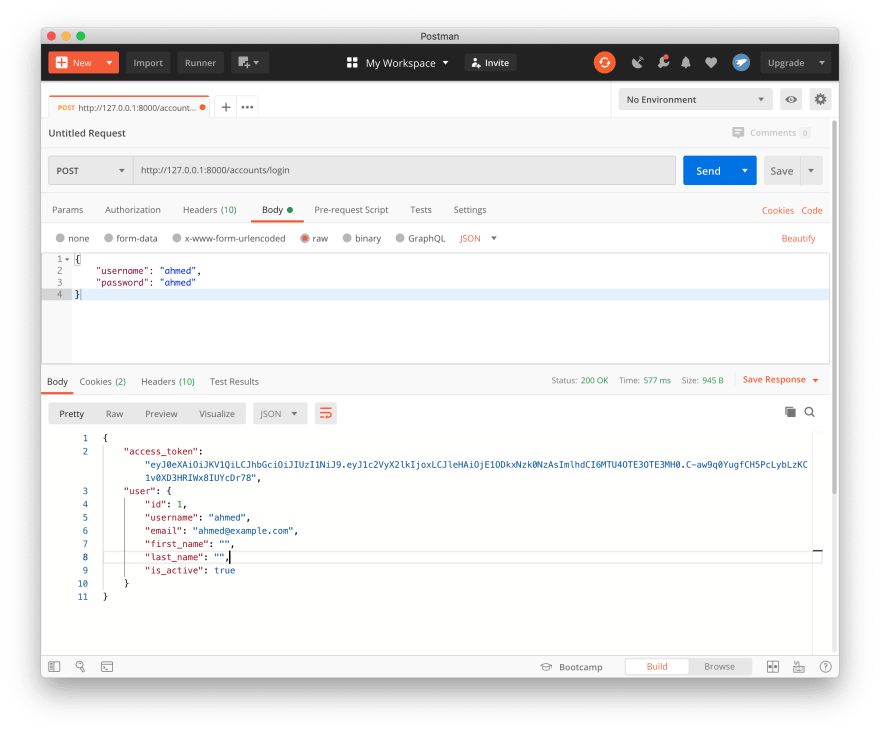The image size is (880, 732).
Task: Switch response view to Raw
Action: [x=114, y=414]
